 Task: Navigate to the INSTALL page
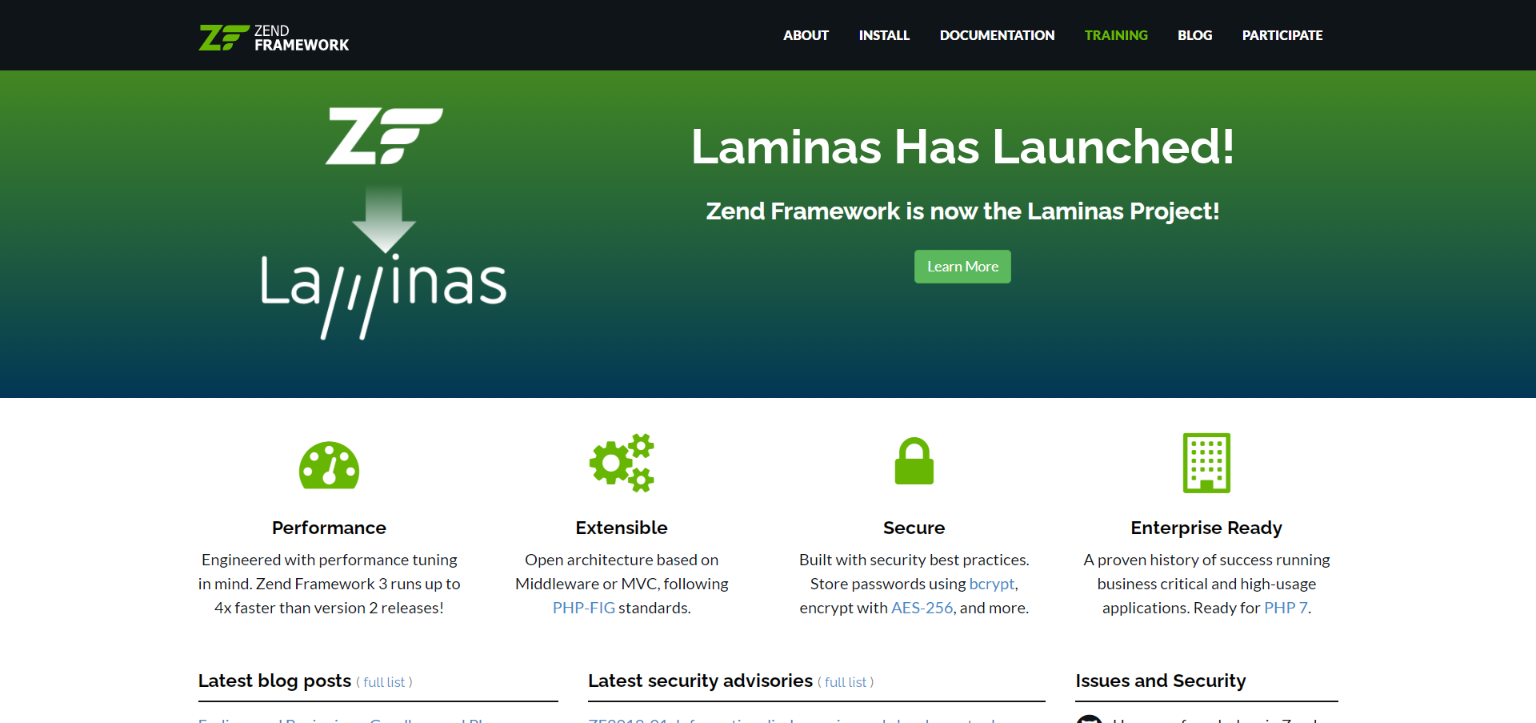pyautogui.click(x=884, y=35)
